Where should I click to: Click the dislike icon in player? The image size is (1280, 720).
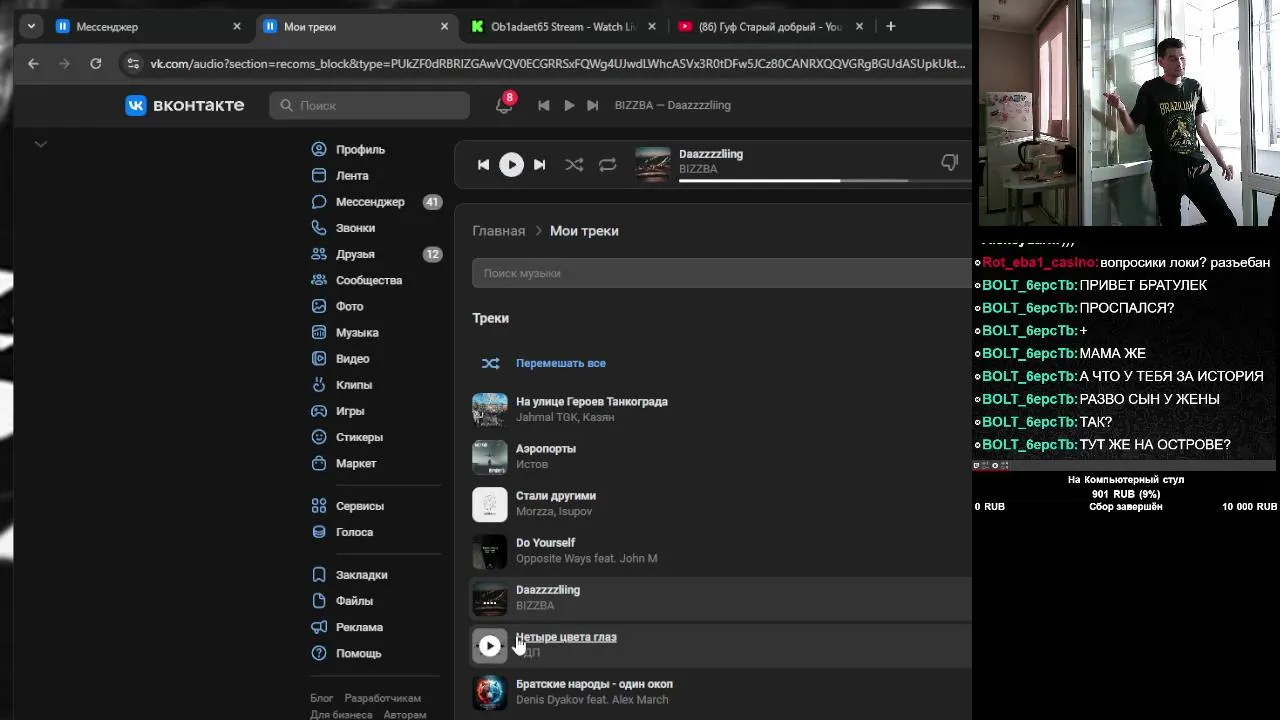point(949,163)
